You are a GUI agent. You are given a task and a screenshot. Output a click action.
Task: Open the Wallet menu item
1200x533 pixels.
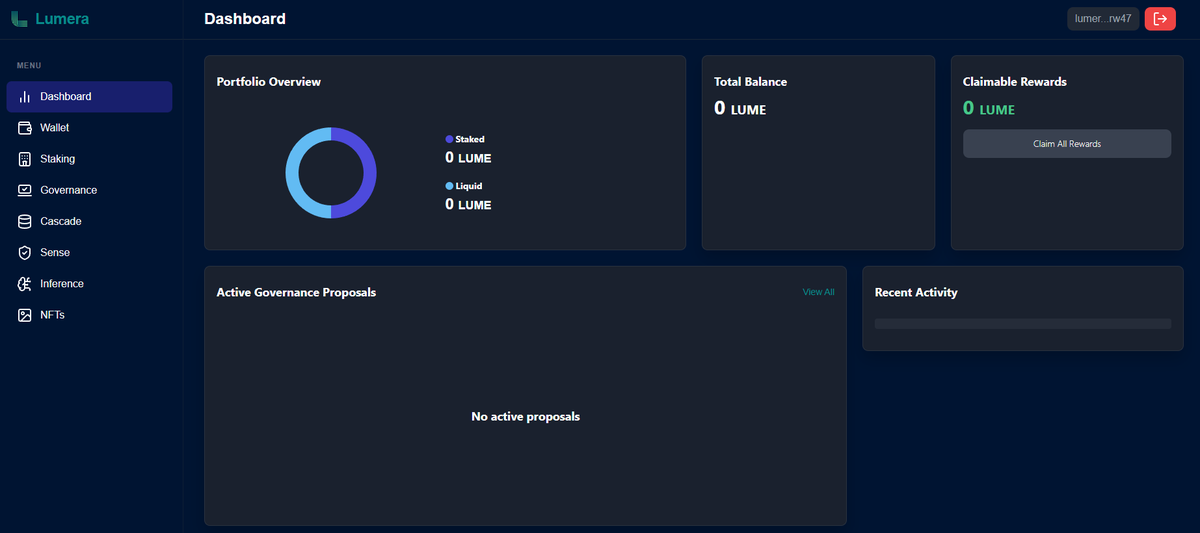[x=89, y=128]
